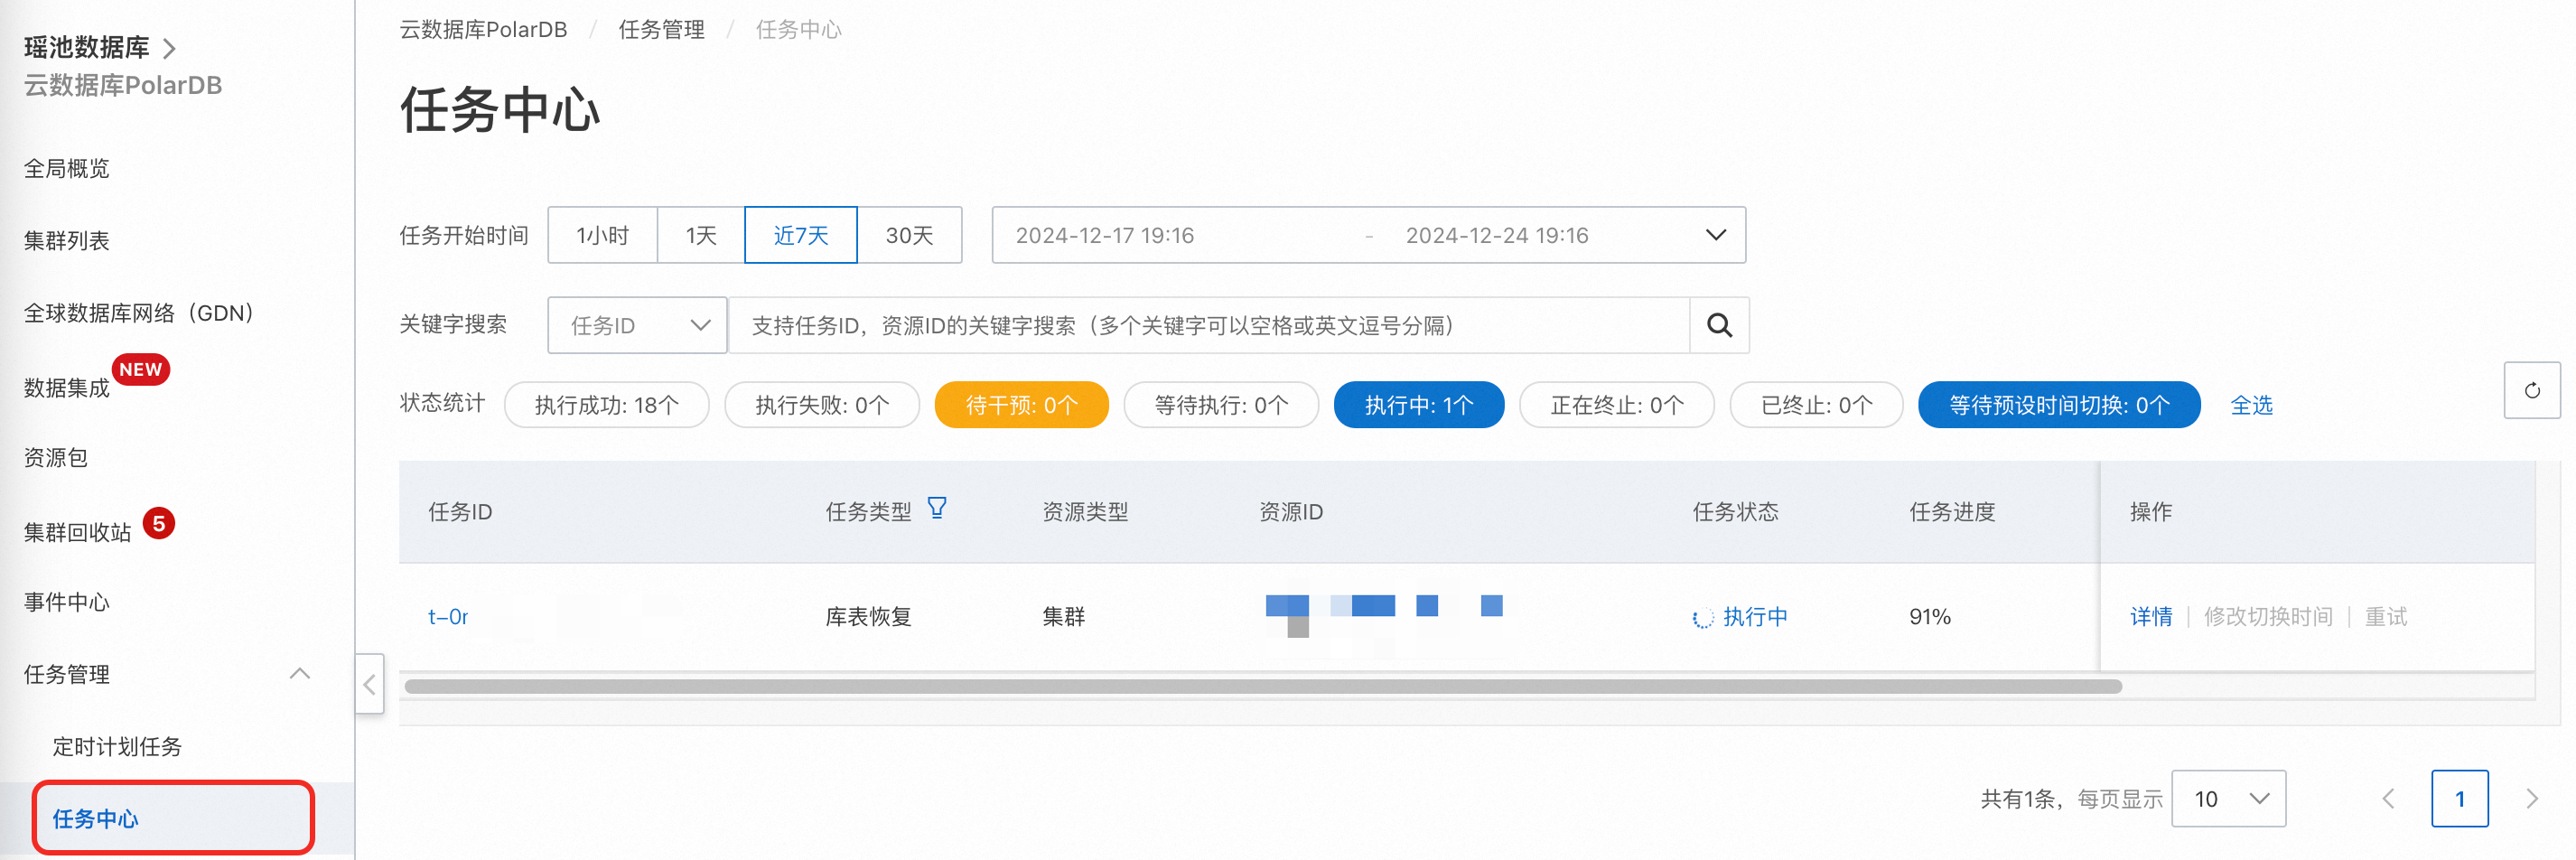Click the red 5 badge on 集群回收站
2576x860 pixels.
click(x=158, y=523)
